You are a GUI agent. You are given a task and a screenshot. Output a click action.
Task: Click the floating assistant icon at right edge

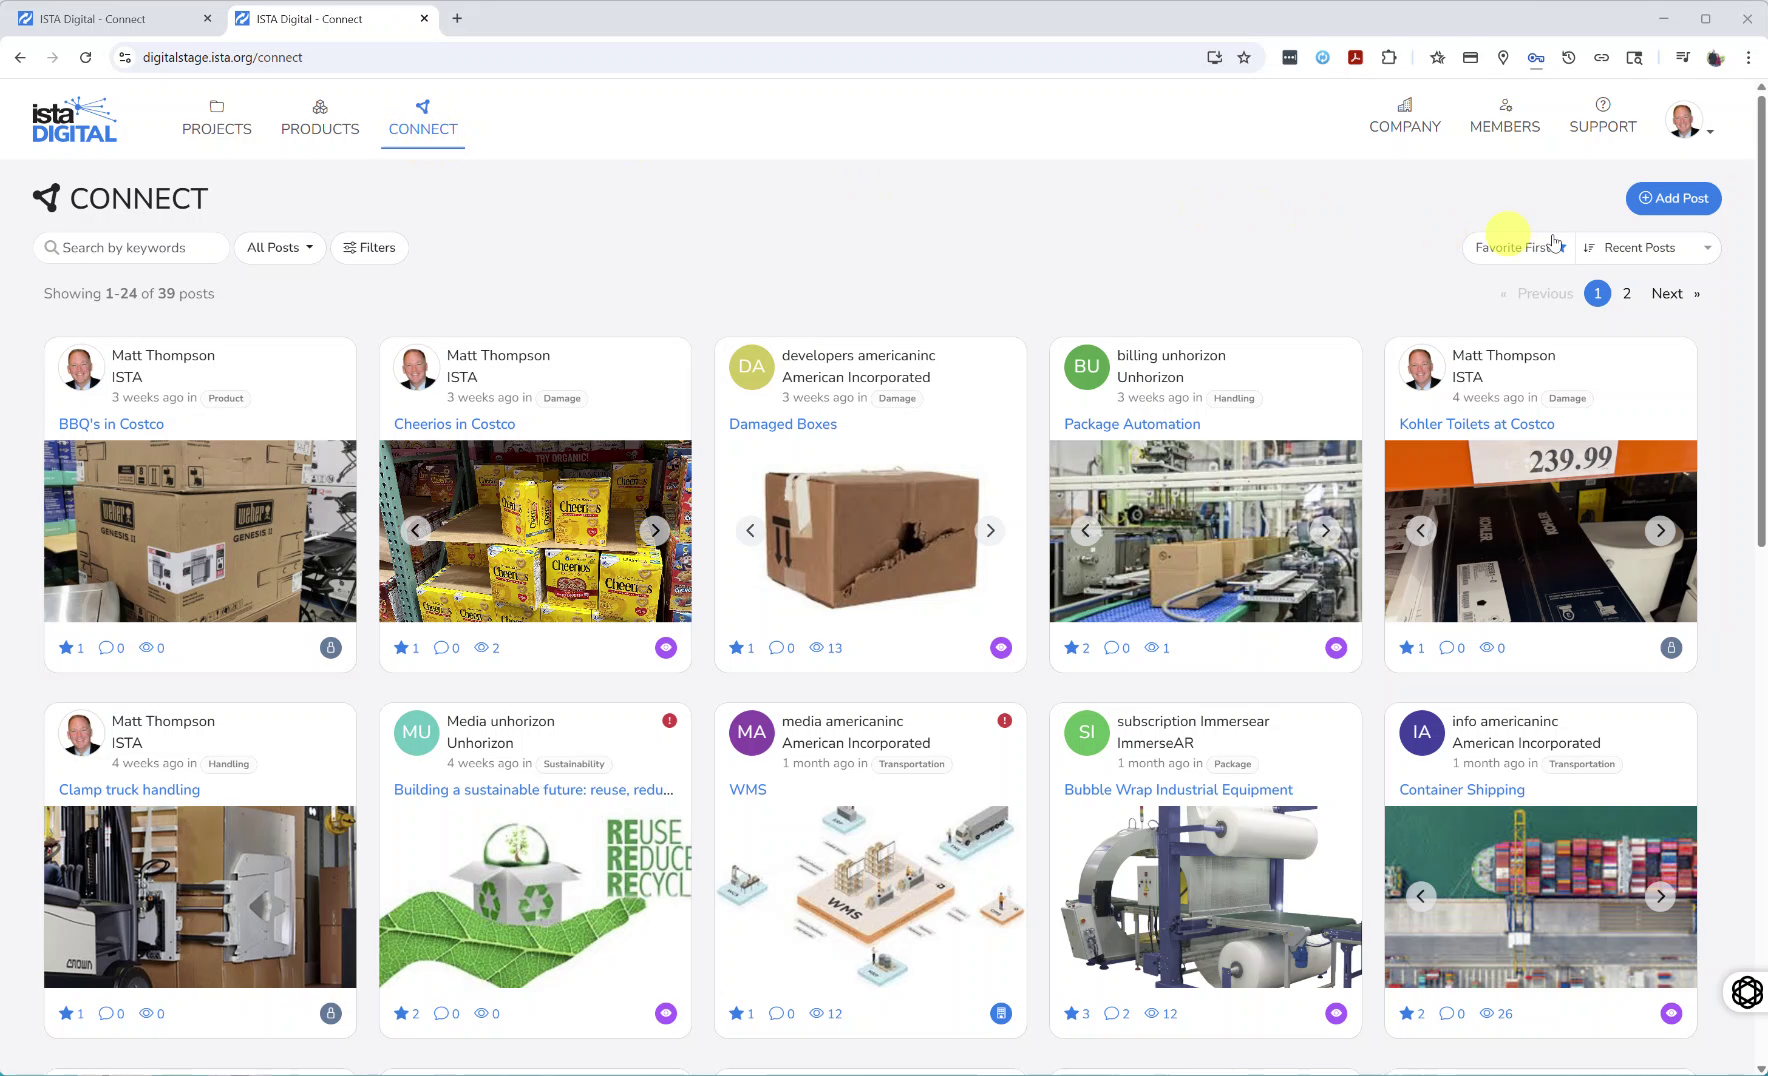[x=1747, y=992]
